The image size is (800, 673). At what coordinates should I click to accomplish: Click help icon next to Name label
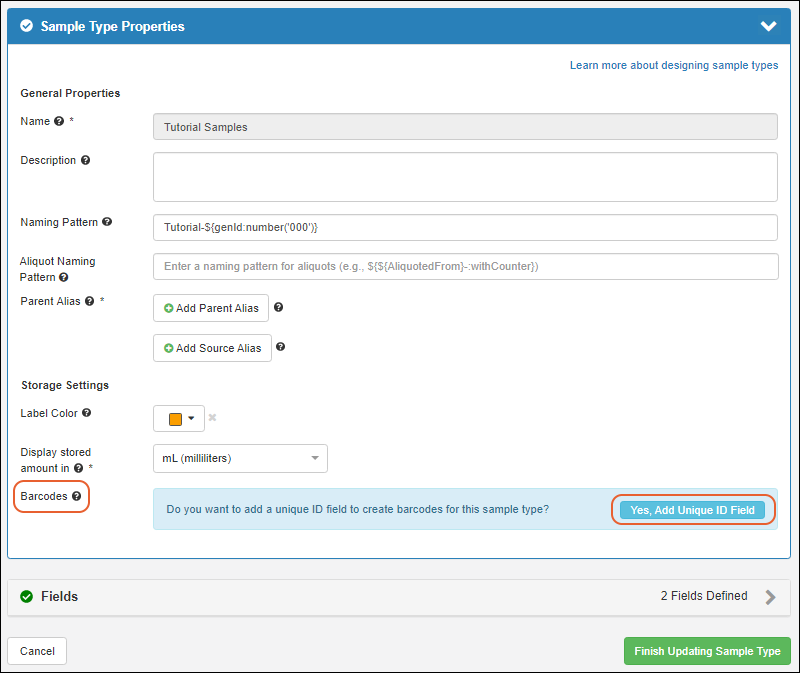(59, 121)
